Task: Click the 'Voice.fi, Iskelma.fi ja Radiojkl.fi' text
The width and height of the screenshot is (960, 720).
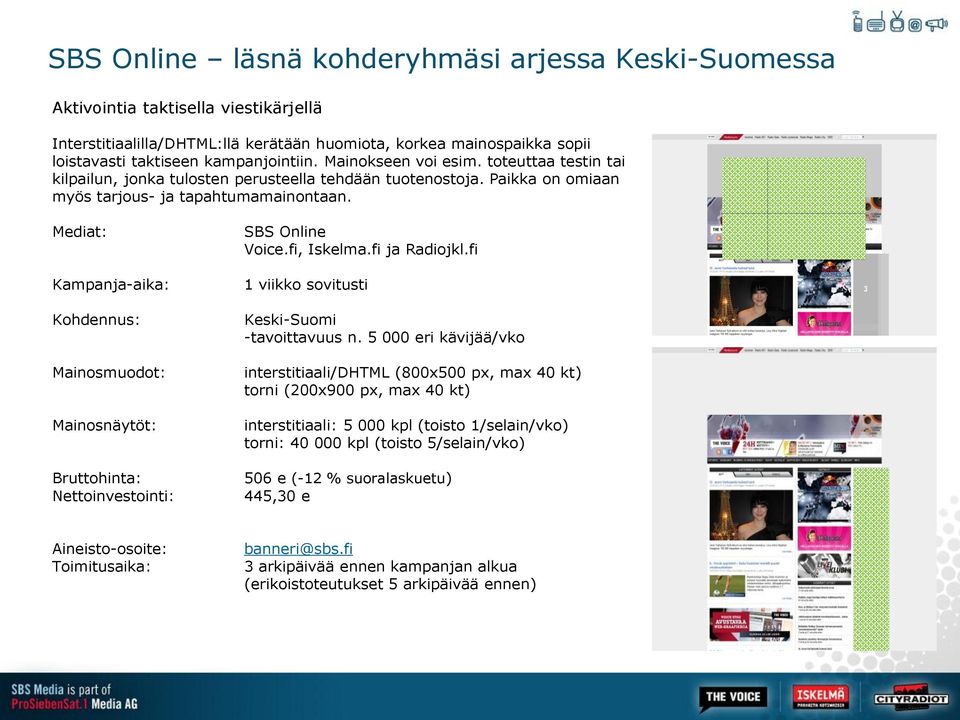Action: point(361,250)
